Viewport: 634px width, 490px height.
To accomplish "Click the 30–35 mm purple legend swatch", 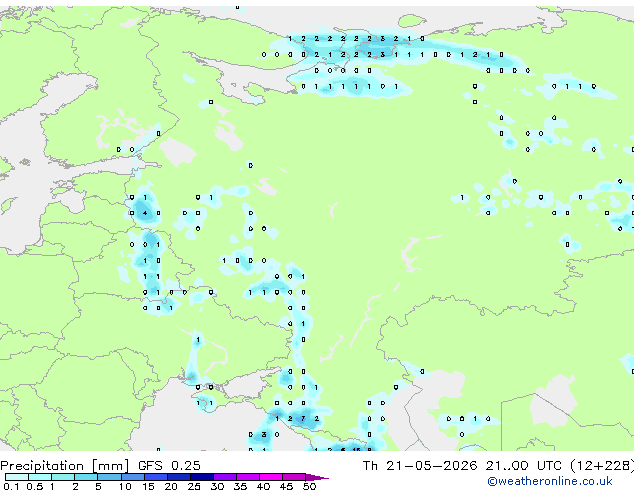I will [x=224, y=477].
